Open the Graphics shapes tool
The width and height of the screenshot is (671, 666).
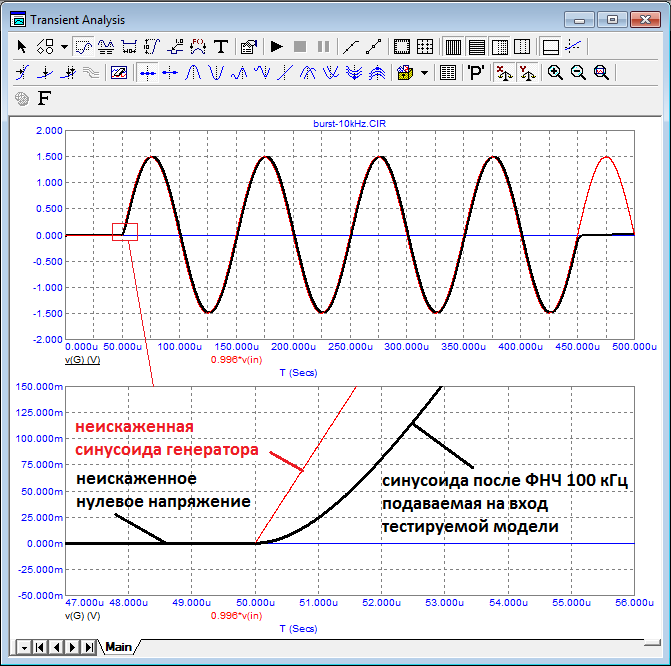tap(45, 46)
